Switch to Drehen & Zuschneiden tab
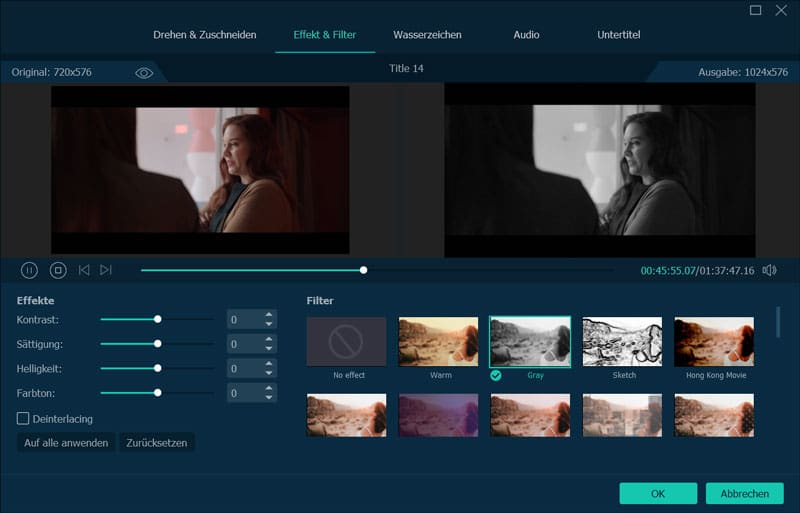The image size is (800, 513). click(x=204, y=35)
